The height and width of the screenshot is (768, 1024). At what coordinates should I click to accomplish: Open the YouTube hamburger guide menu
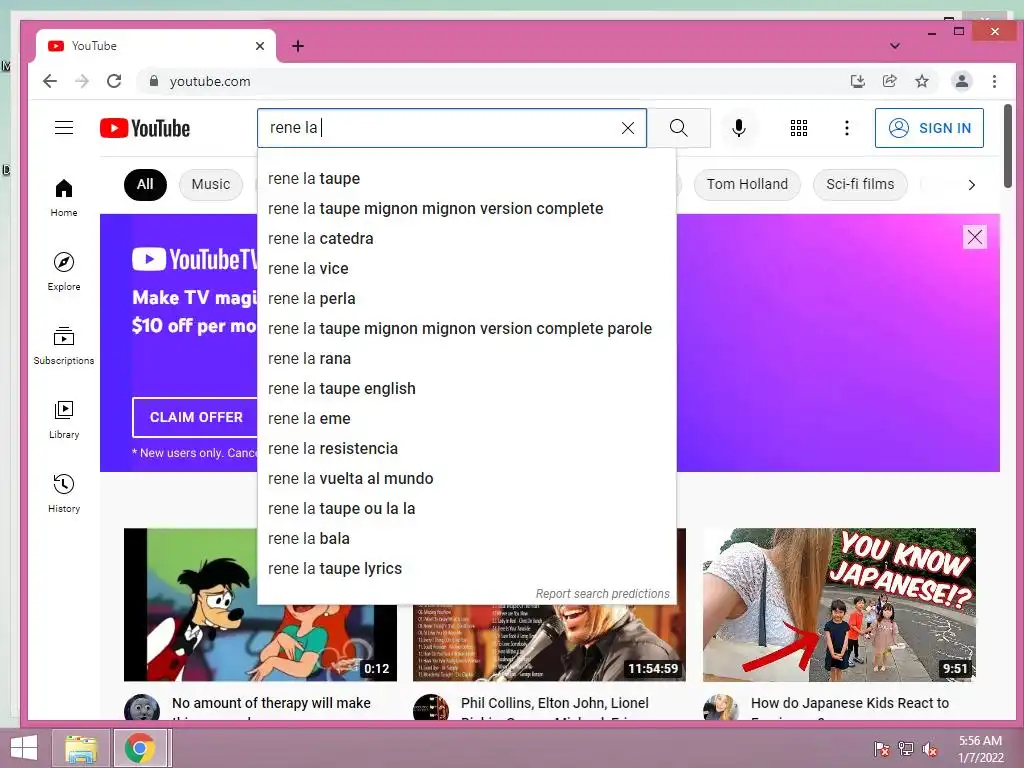[64, 127]
